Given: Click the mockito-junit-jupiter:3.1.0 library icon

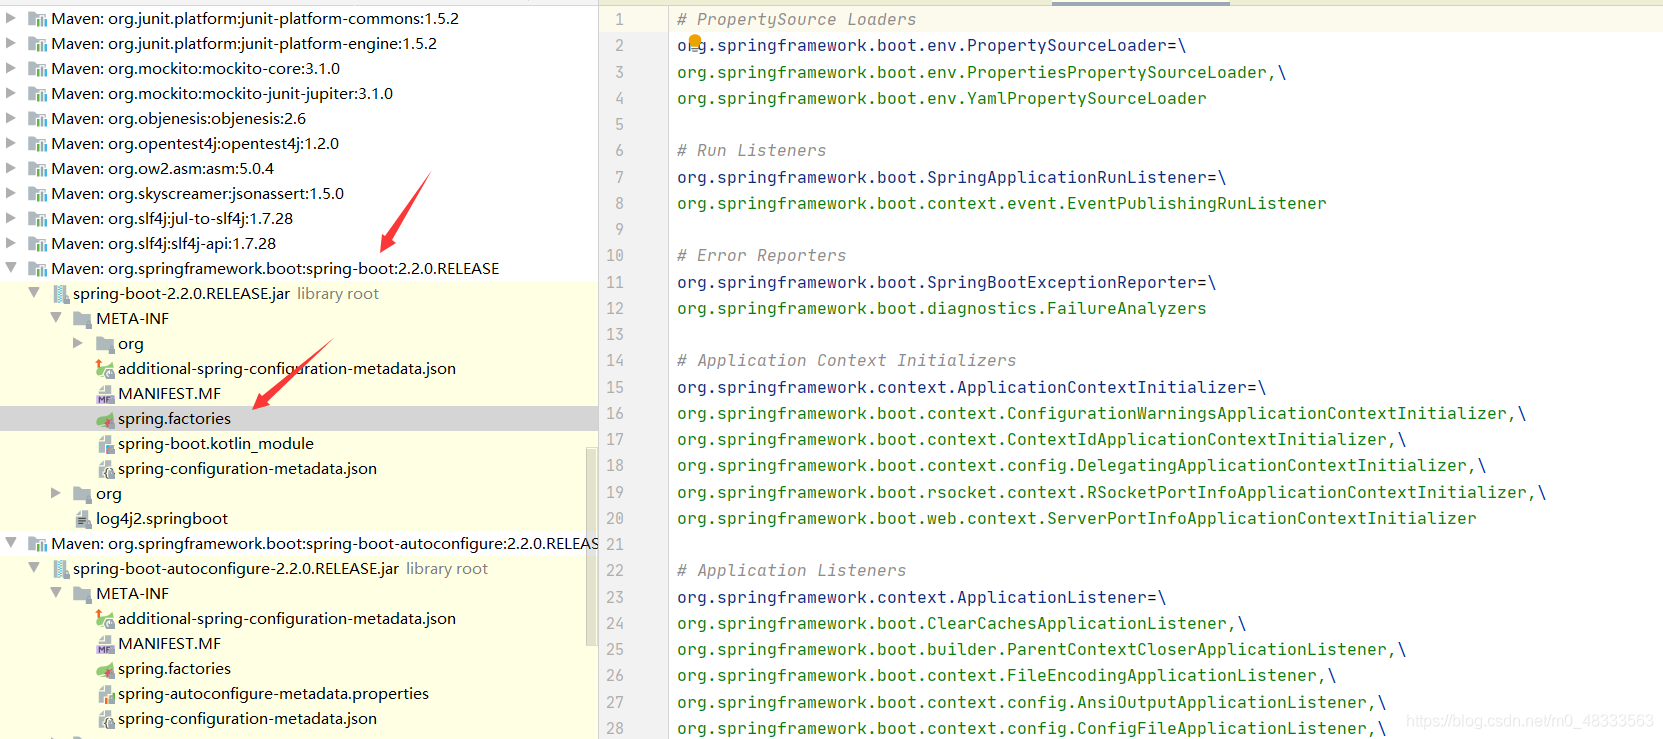Looking at the screenshot, I should click(x=38, y=94).
